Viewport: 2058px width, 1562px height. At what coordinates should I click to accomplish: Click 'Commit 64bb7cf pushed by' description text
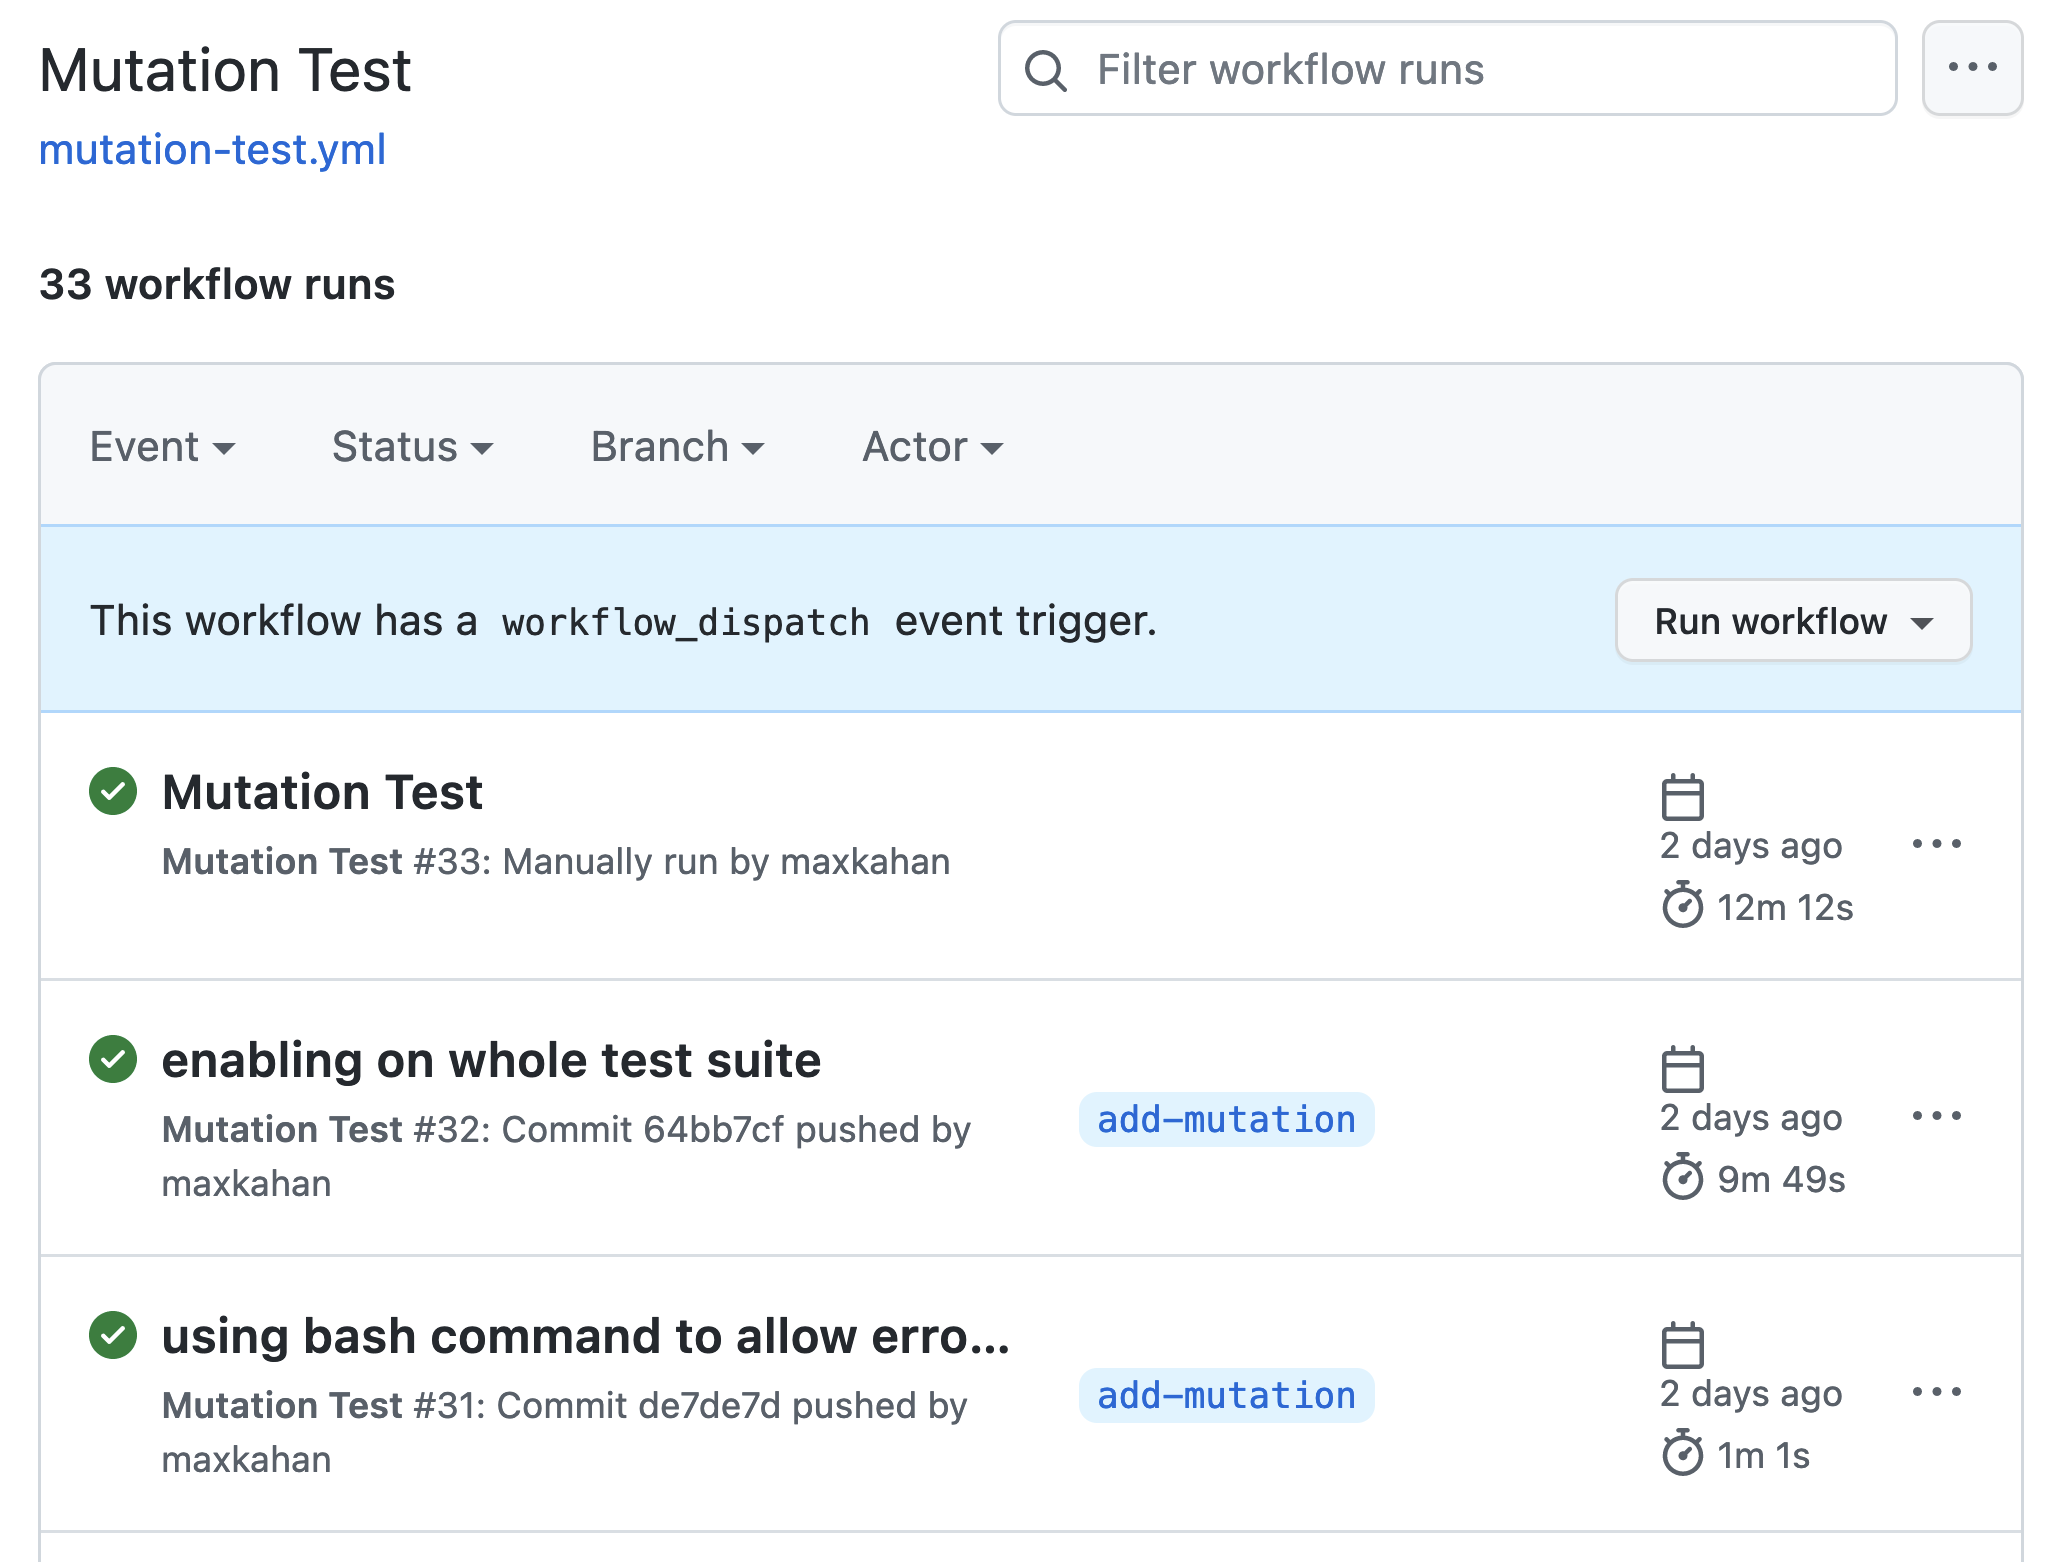736,1130
